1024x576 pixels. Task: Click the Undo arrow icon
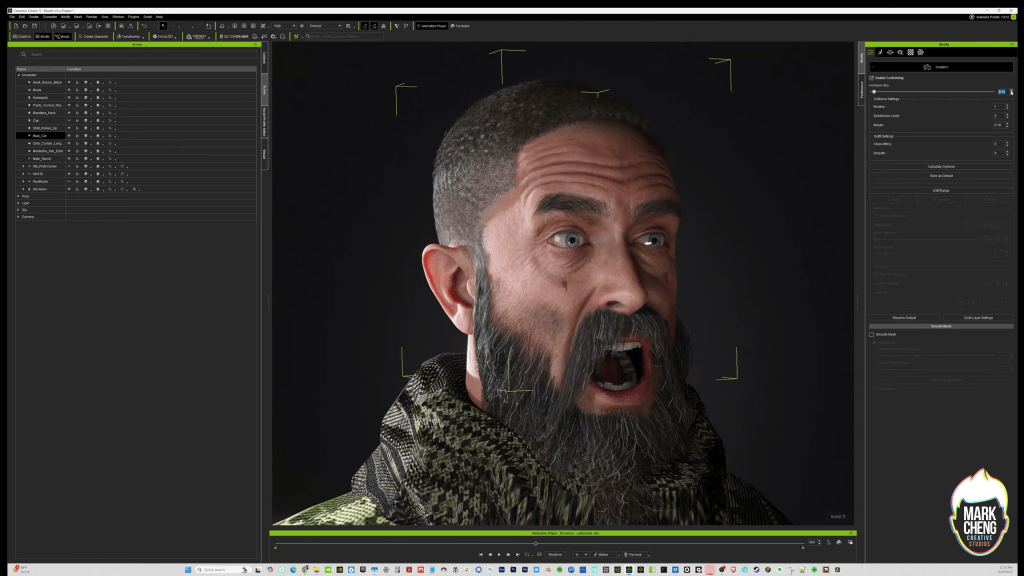144,26
